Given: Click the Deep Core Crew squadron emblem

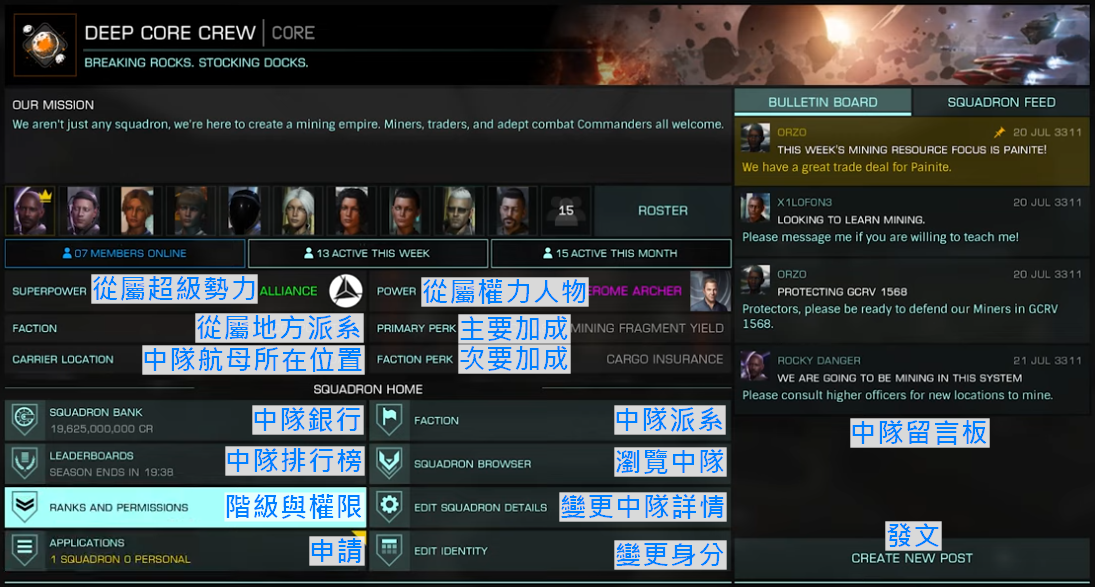Looking at the screenshot, I should pyautogui.click(x=45, y=45).
